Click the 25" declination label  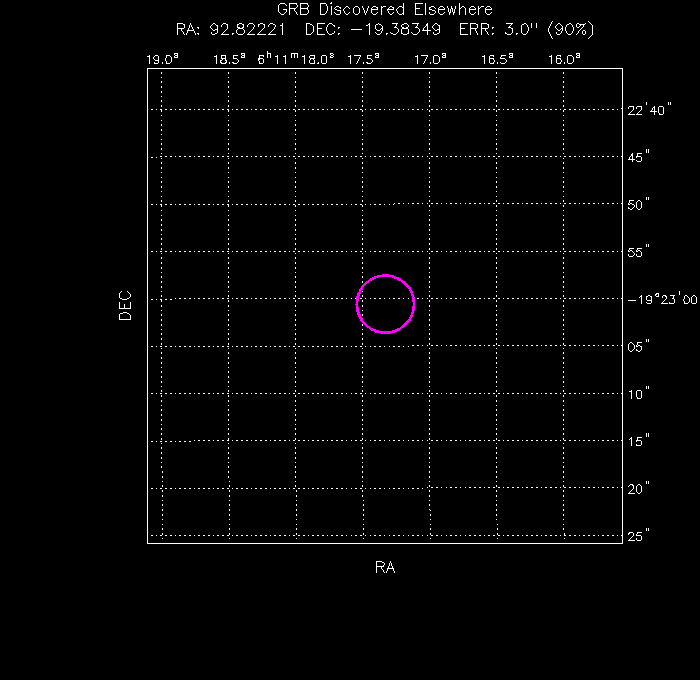[x=638, y=536]
